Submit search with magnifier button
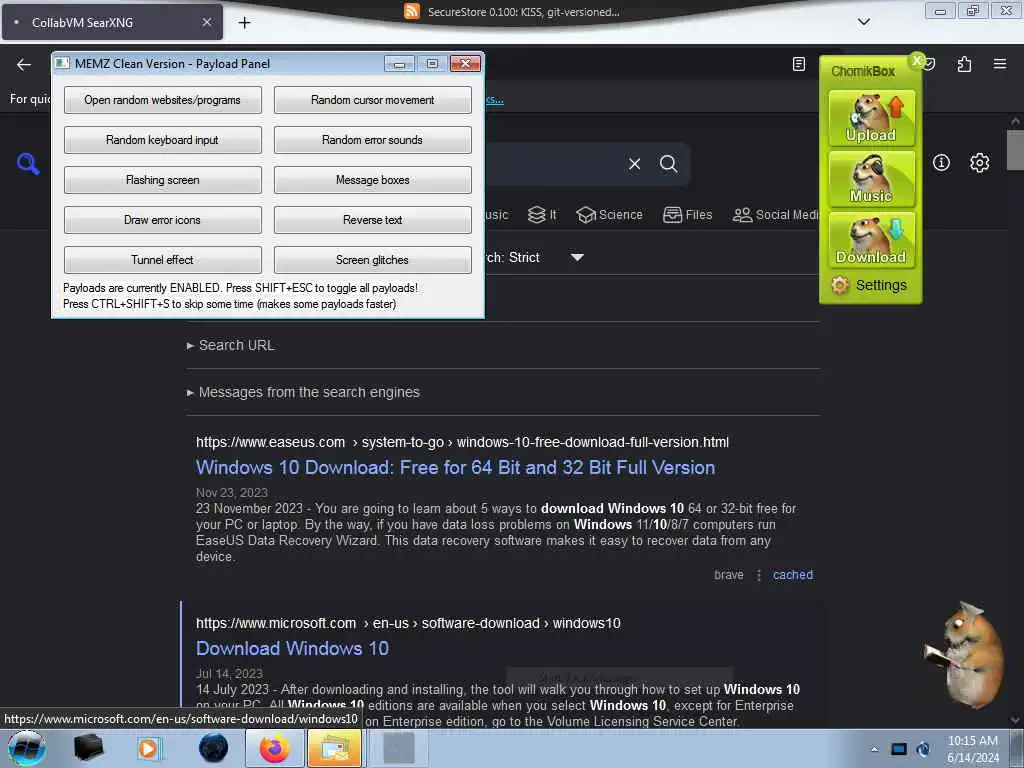The height and width of the screenshot is (768, 1024). [668, 163]
